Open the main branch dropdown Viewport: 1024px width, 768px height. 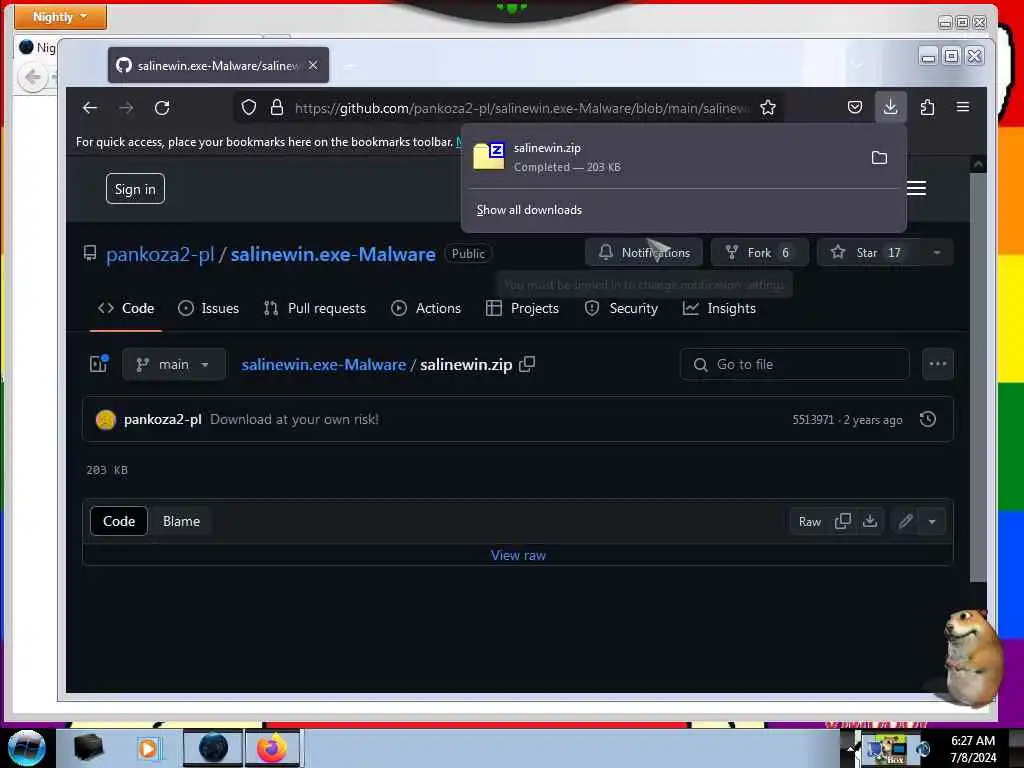tap(174, 364)
